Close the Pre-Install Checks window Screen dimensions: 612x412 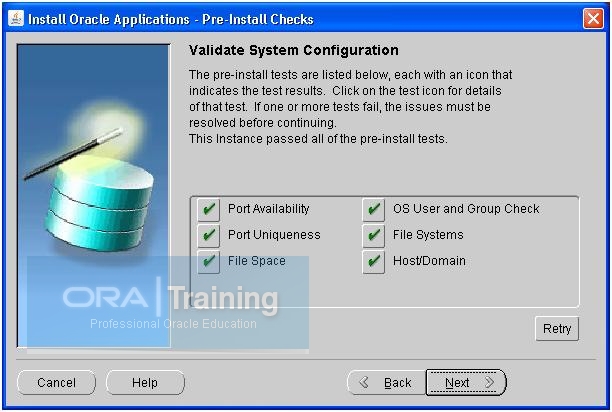pyautogui.click(x=593, y=18)
